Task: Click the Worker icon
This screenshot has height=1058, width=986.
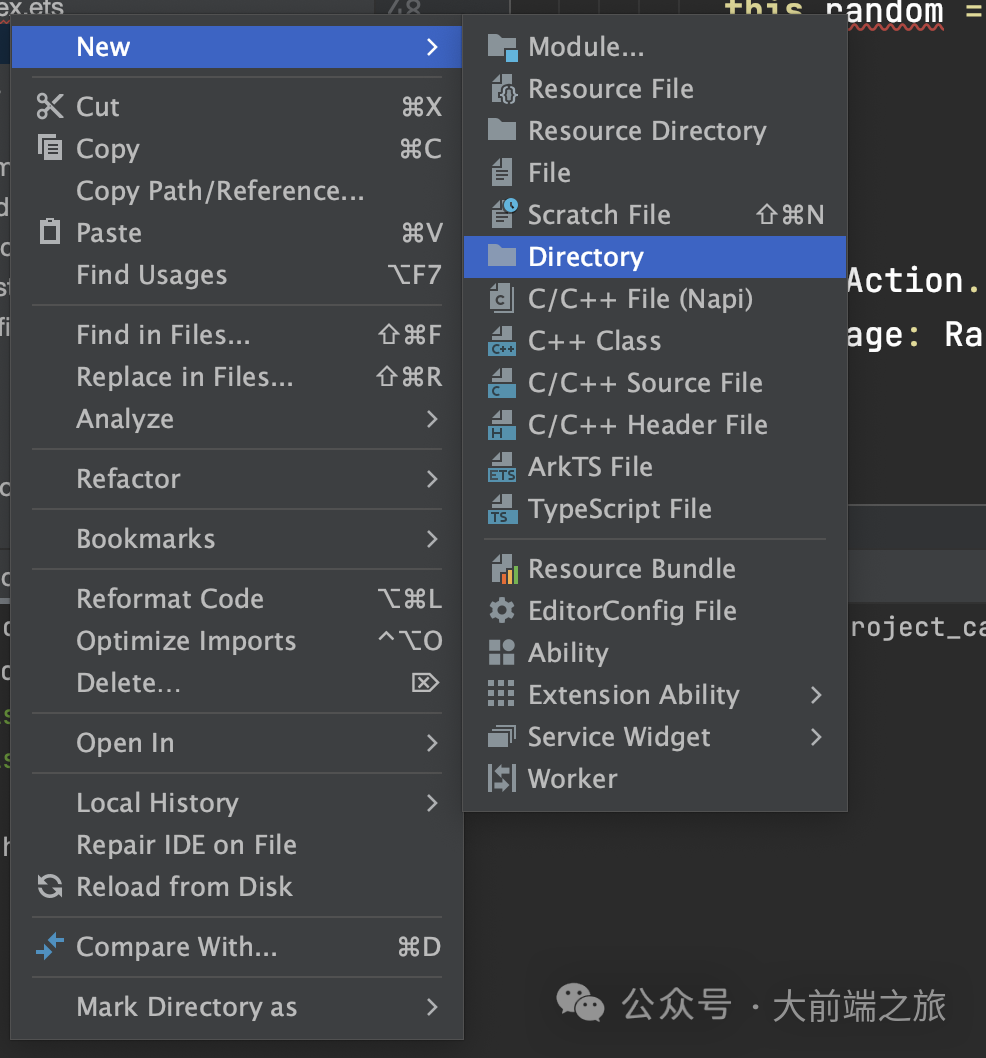Action: pyautogui.click(x=502, y=779)
